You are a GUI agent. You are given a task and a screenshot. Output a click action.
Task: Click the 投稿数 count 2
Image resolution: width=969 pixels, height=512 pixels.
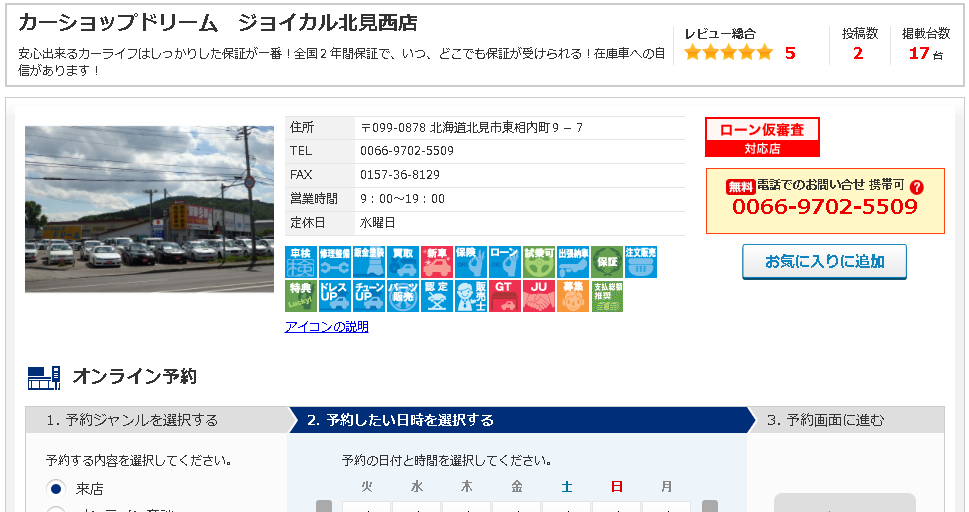[x=858, y=53]
